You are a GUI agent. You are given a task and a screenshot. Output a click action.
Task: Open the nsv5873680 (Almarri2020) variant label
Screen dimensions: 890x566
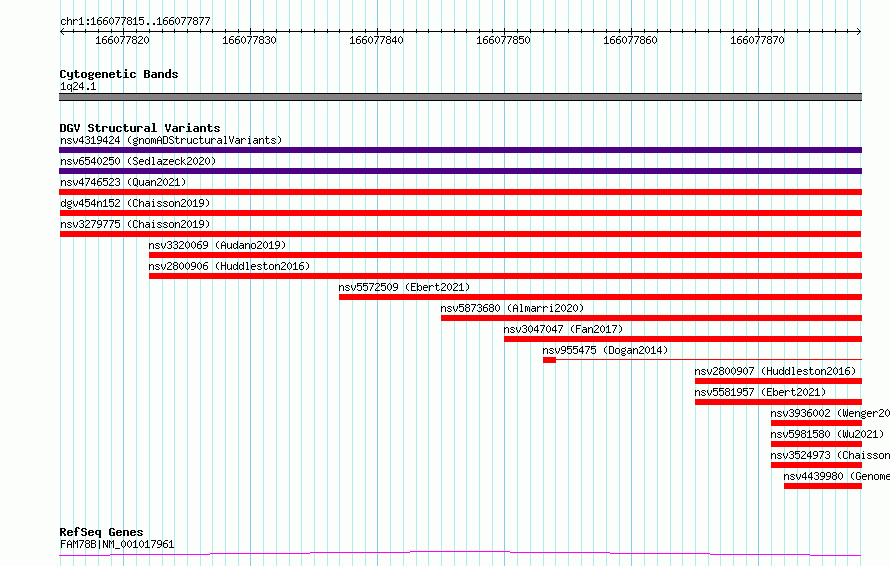point(512,308)
